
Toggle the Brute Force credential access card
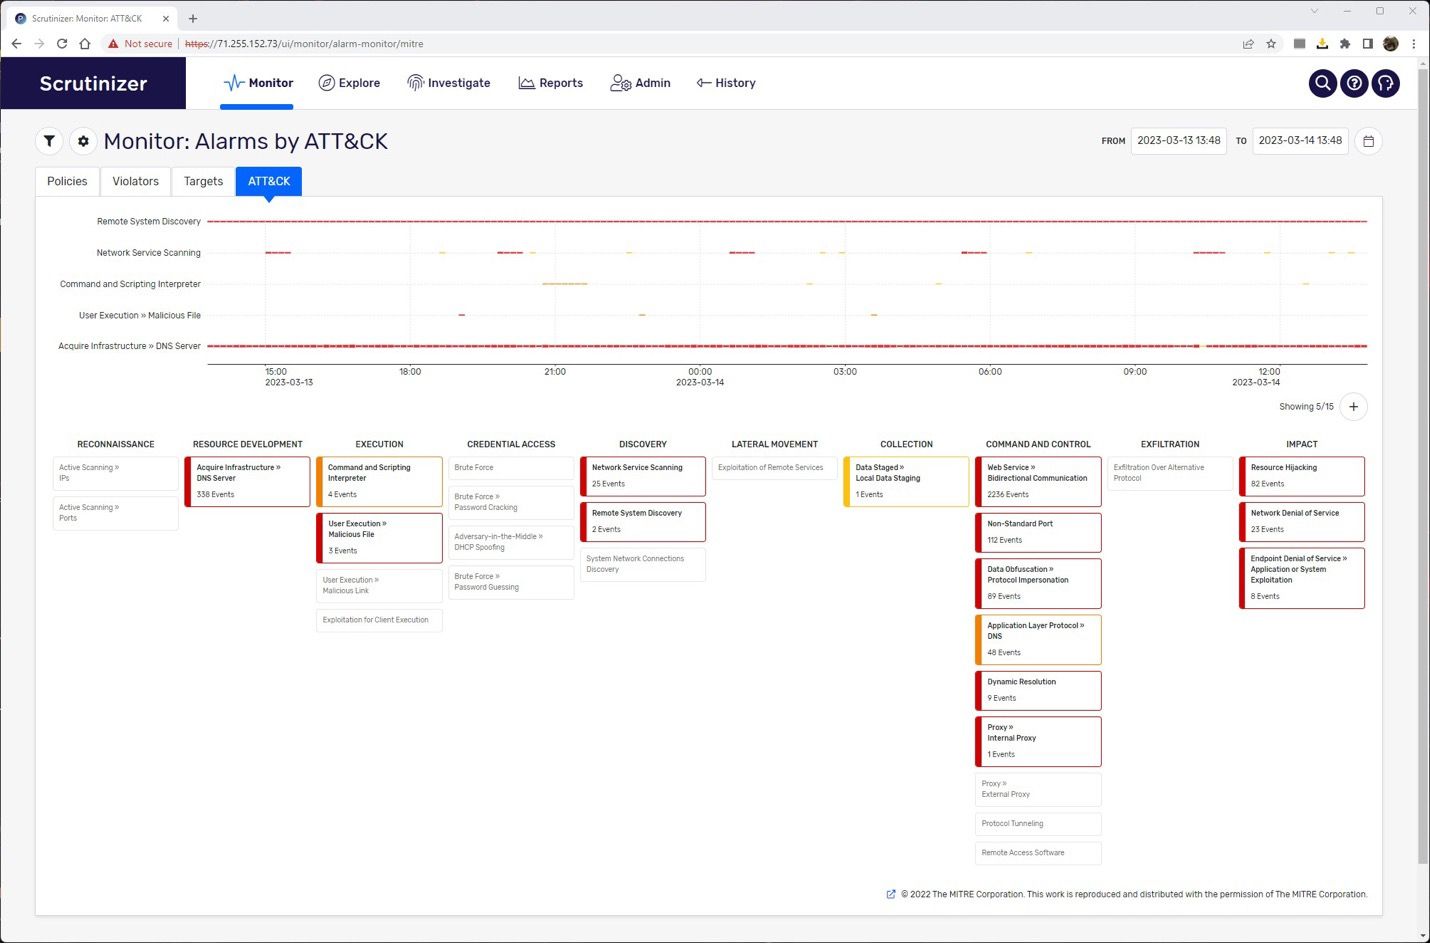[511, 467]
